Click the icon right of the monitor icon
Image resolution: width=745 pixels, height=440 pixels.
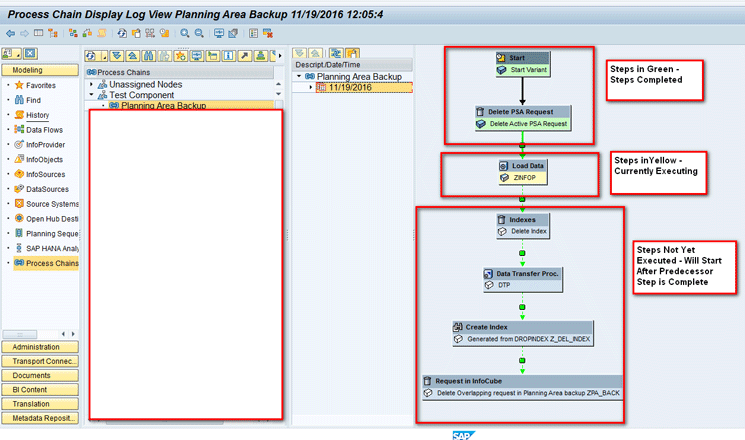tap(233, 33)
